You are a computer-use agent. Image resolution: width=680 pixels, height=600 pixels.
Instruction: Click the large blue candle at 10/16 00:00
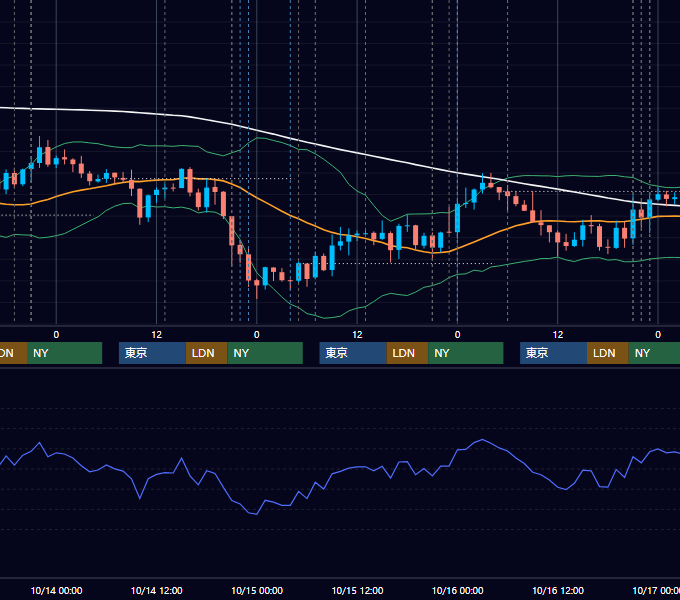click(457, 218)
